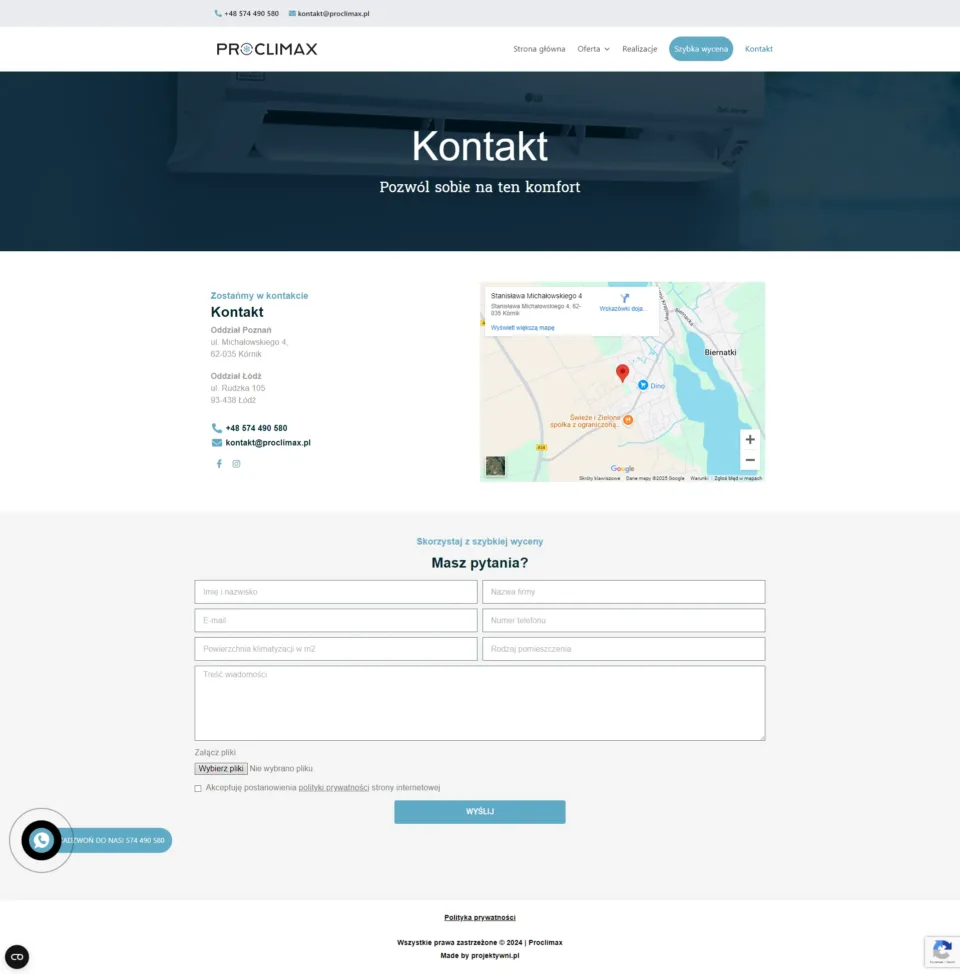Open the Facebook profile icon
This screenshot has height=974, width=960.
[x=219, y=464]
